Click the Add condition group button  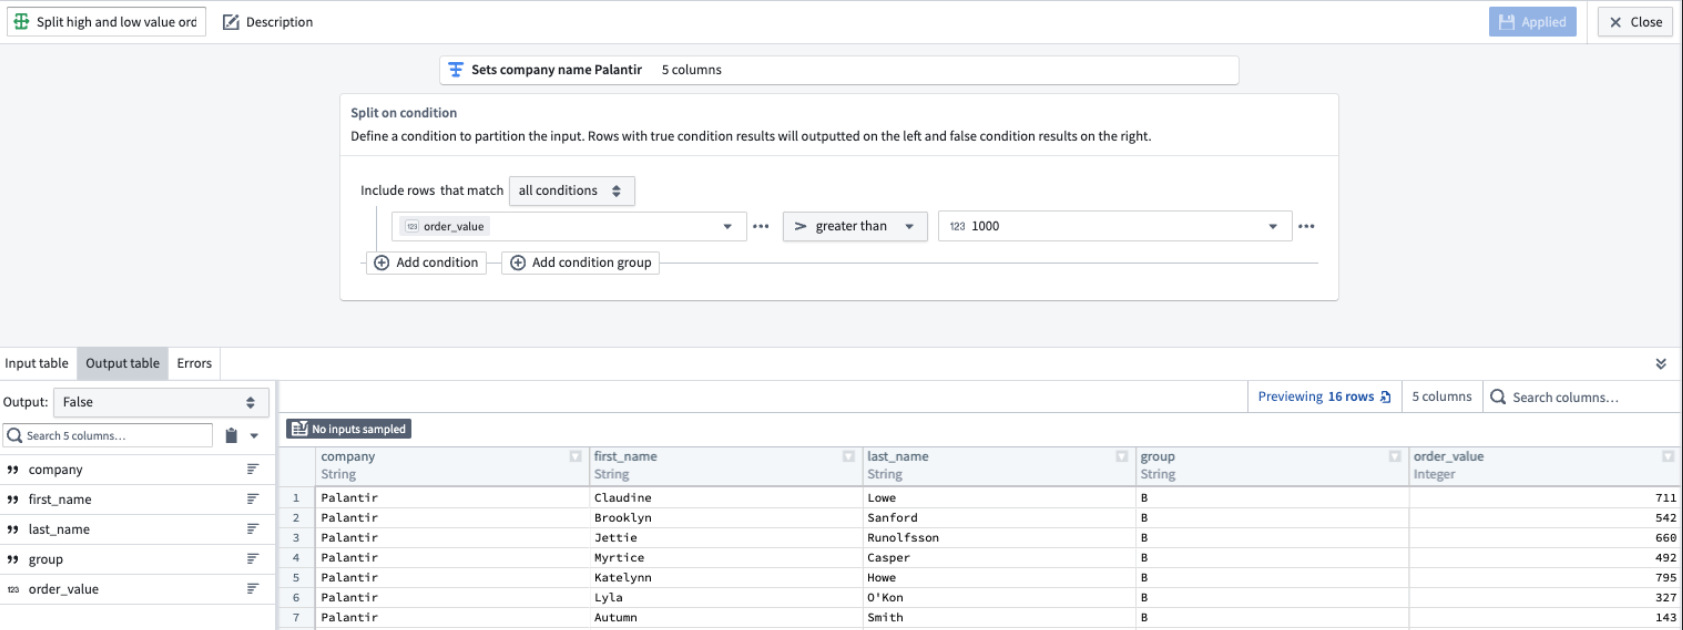[580, 263]
